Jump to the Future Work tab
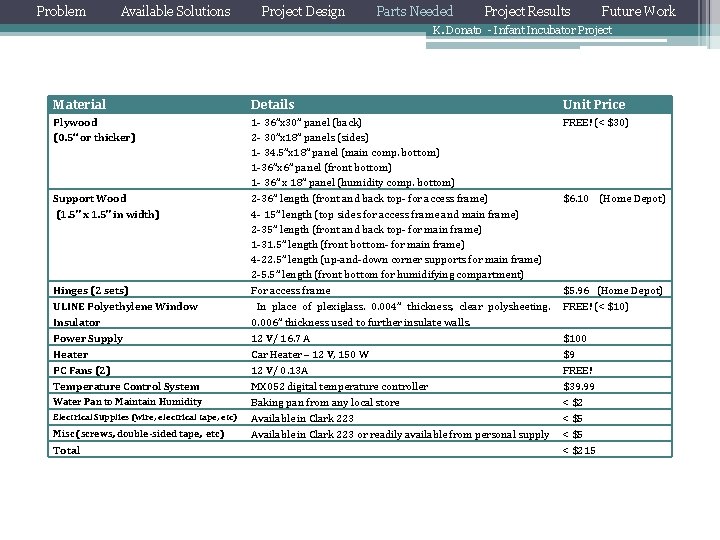 pos(638,11)
